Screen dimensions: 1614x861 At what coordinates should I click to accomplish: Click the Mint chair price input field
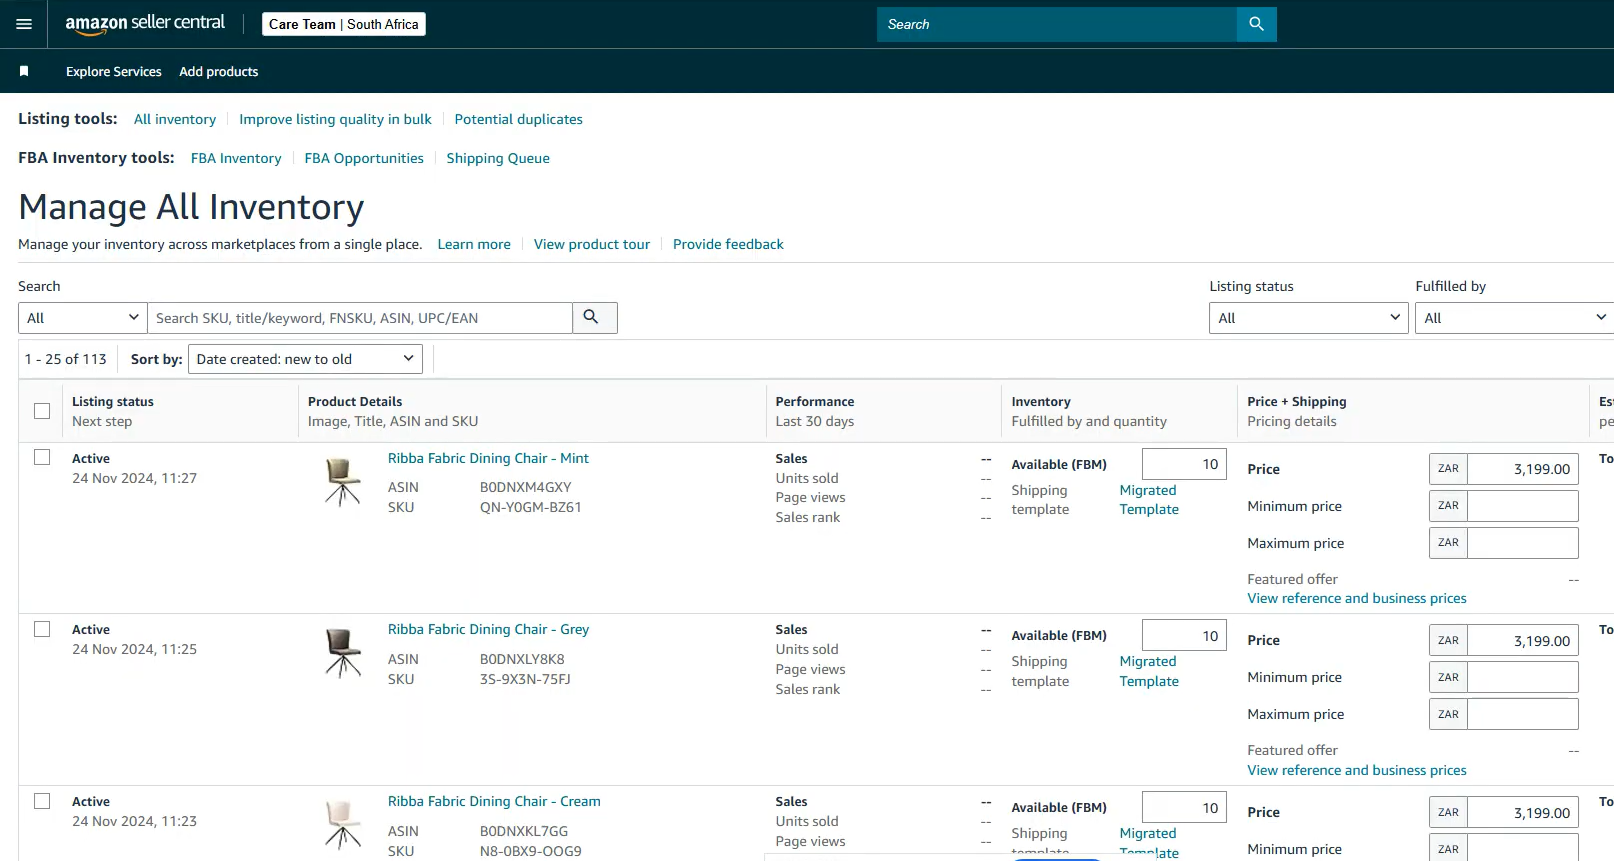[x=1522, y=469]
